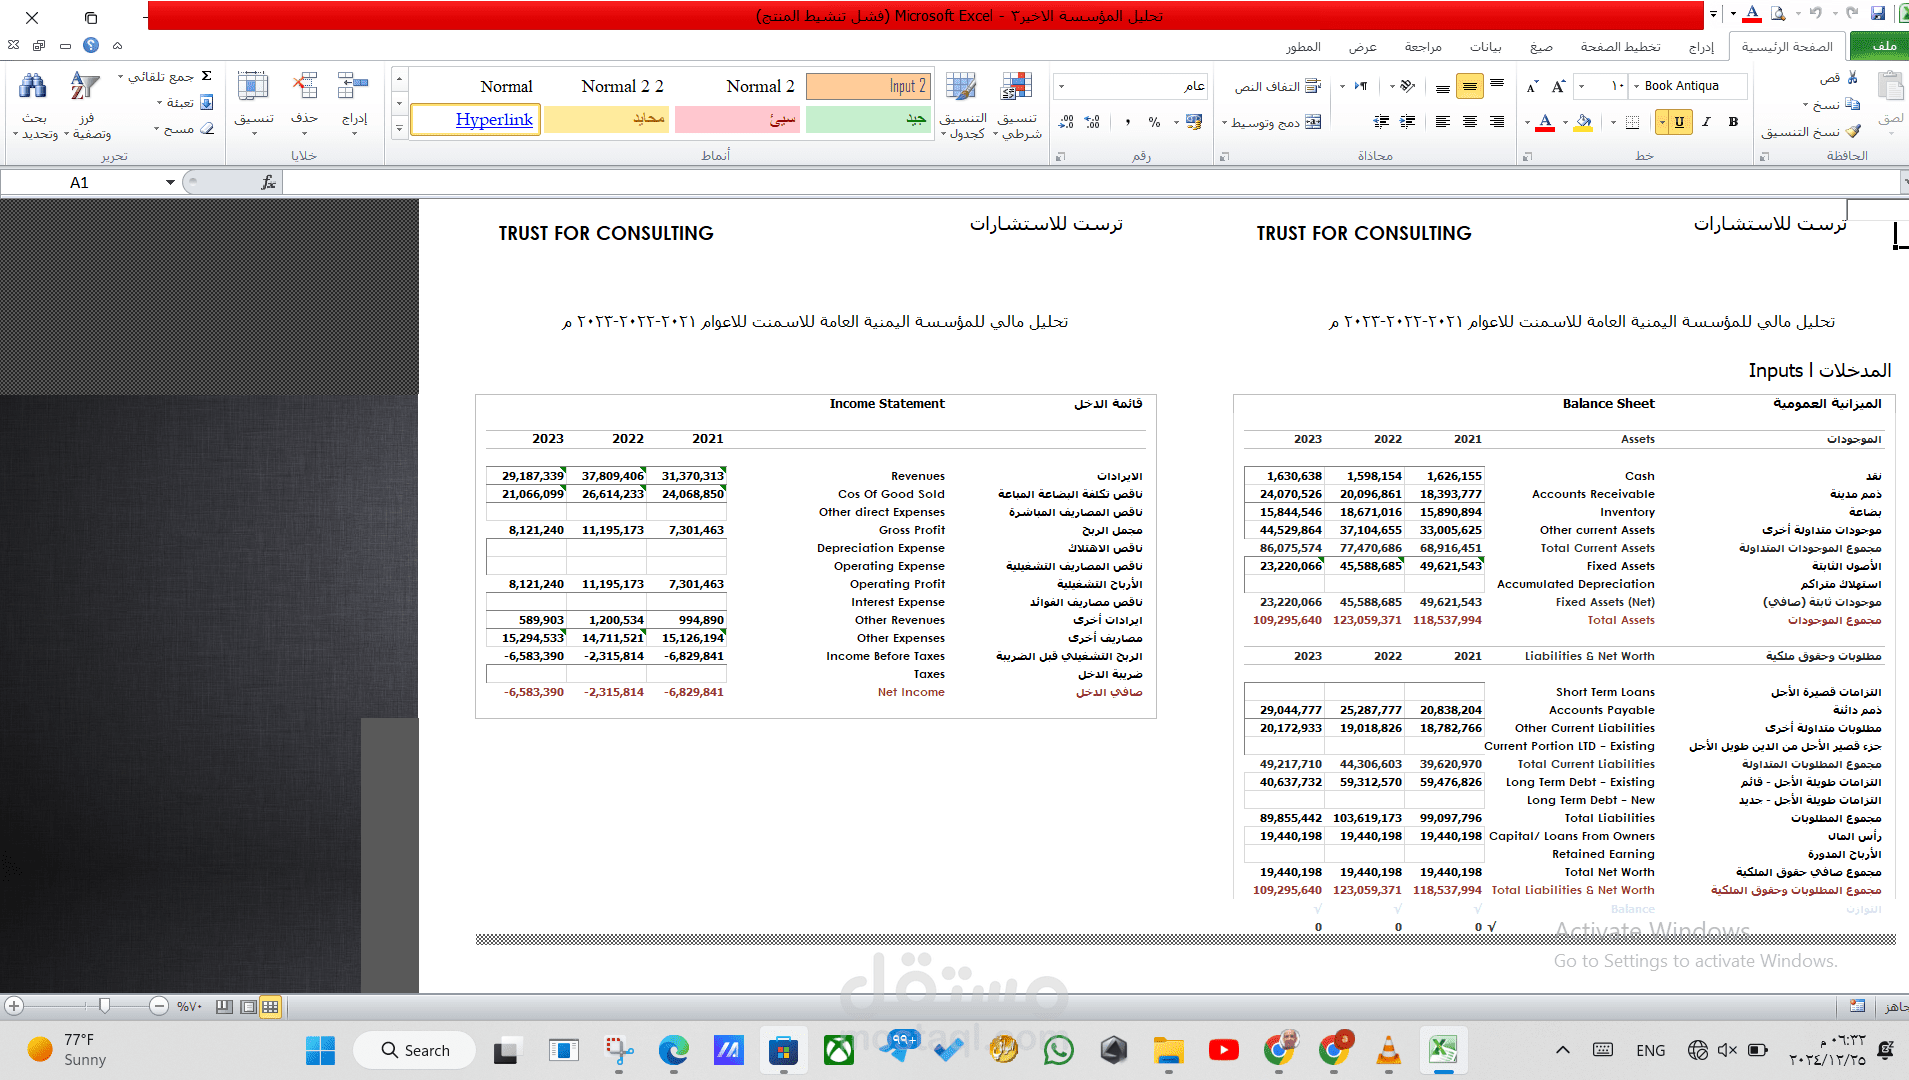Image resolution: width=1909 pixels, height=1080 pixels.
Task: Apply the Good (جيد) cell style
Action: point(868,120)
